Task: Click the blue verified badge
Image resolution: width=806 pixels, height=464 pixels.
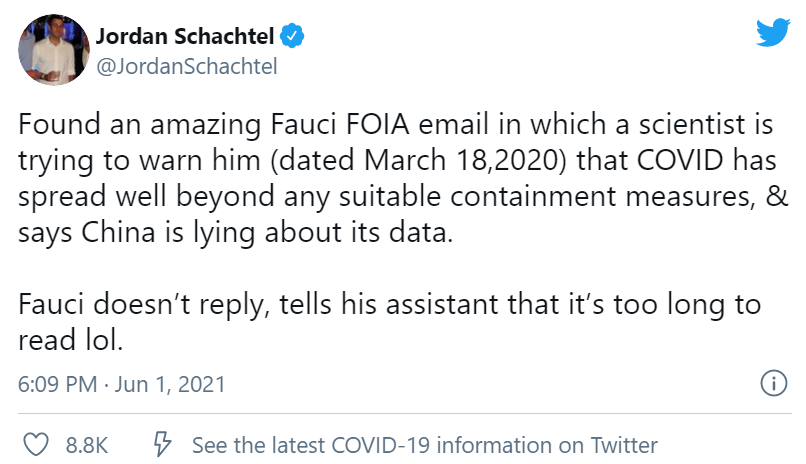Action: tap(291, 37)
